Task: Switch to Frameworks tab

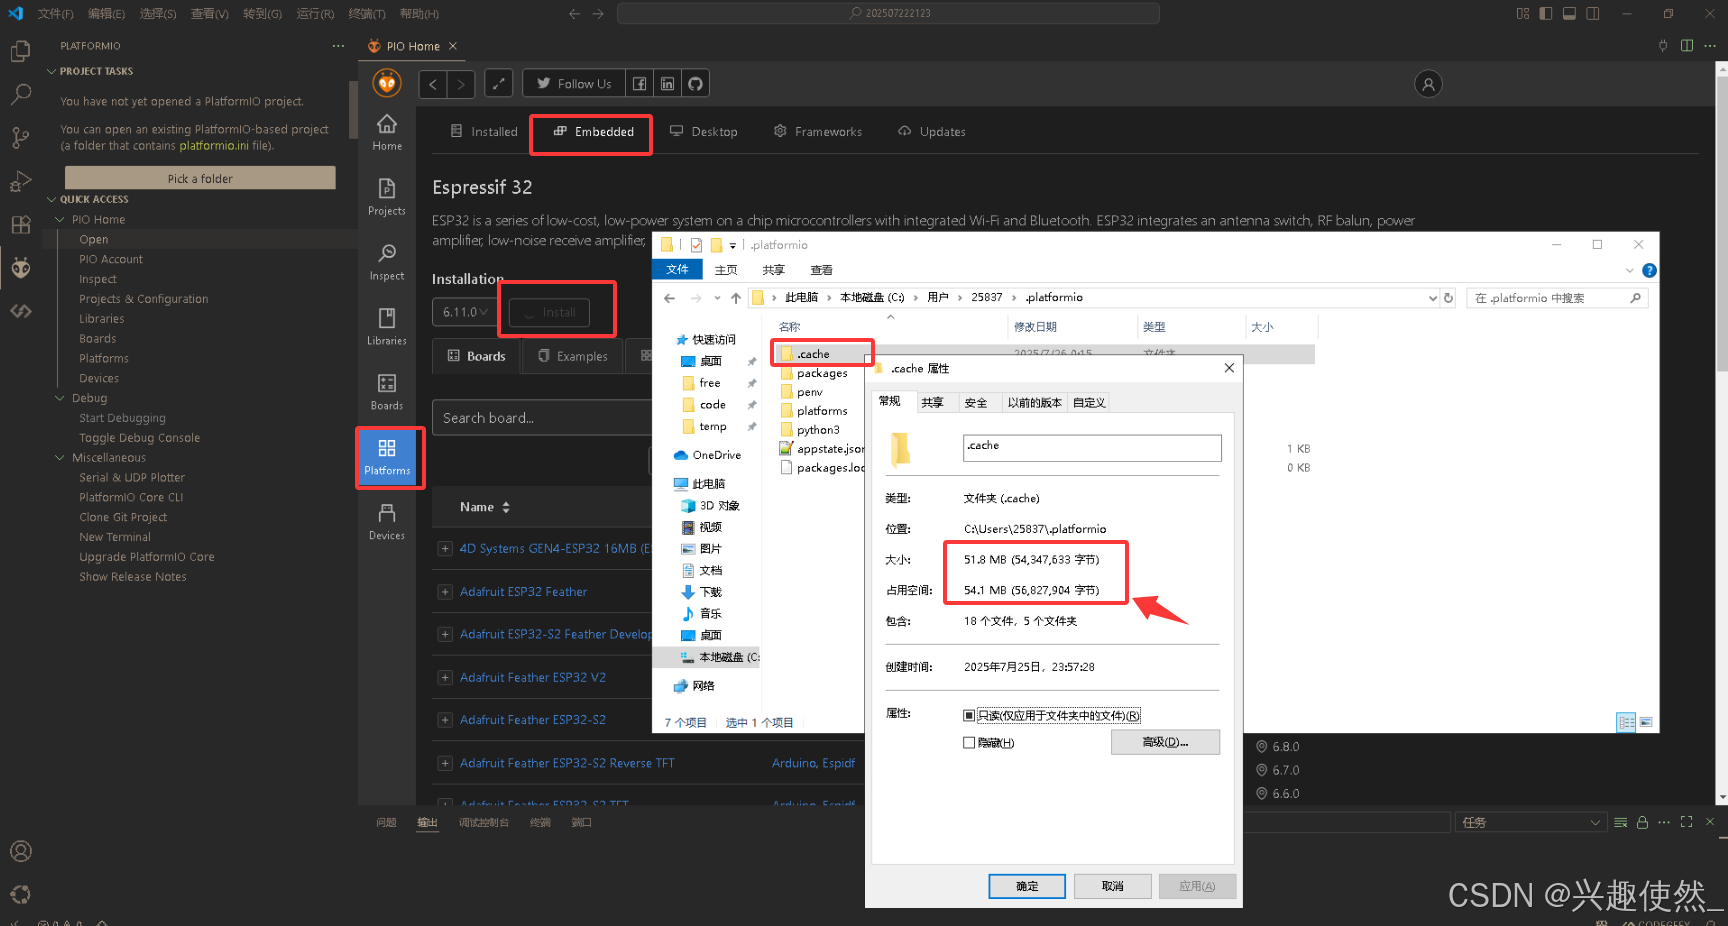Action: click(x=818, y=132)
